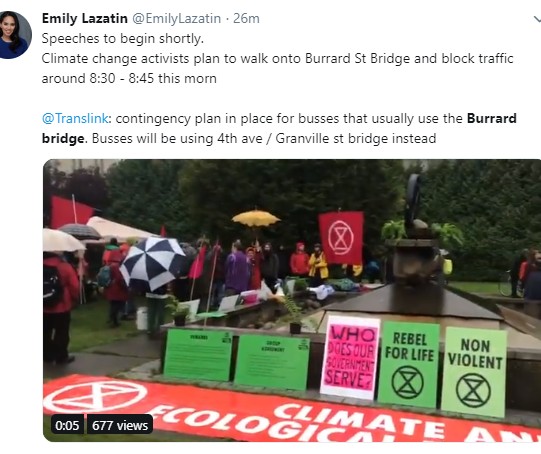Image resolution: width=541 pixels, height=454 pixels.
Task: Play the embedded protest video
Action: 292,300
